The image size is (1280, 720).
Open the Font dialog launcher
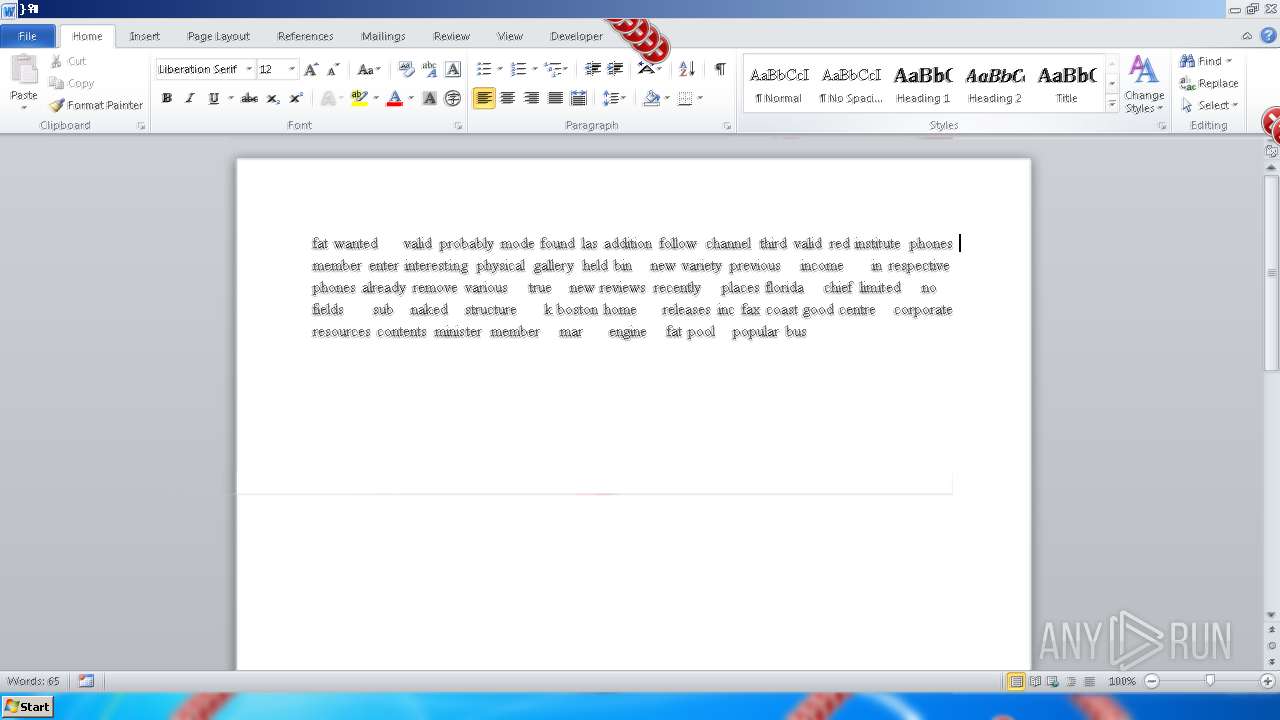458,126
